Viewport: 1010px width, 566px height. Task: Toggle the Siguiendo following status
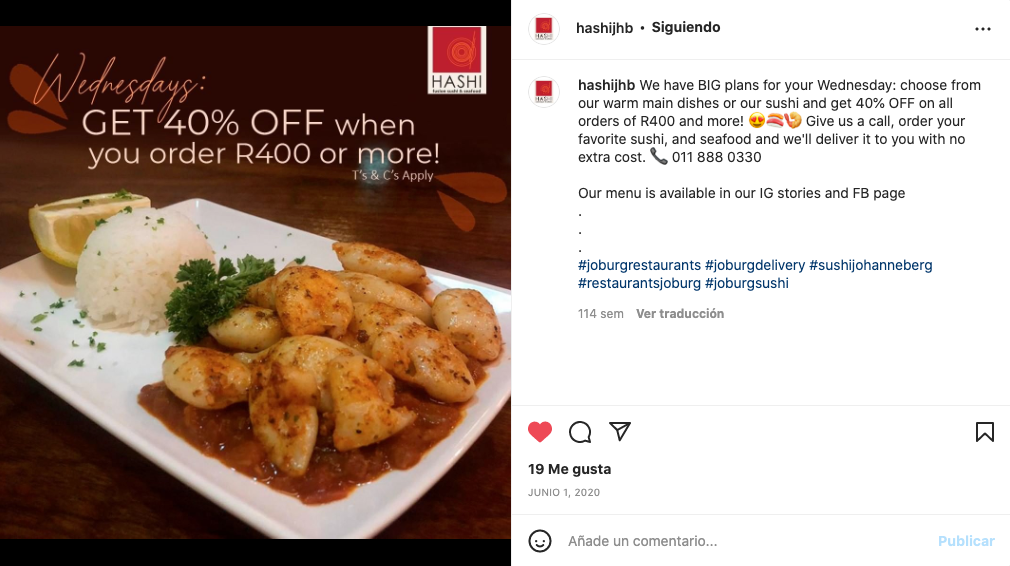[685, 27]
